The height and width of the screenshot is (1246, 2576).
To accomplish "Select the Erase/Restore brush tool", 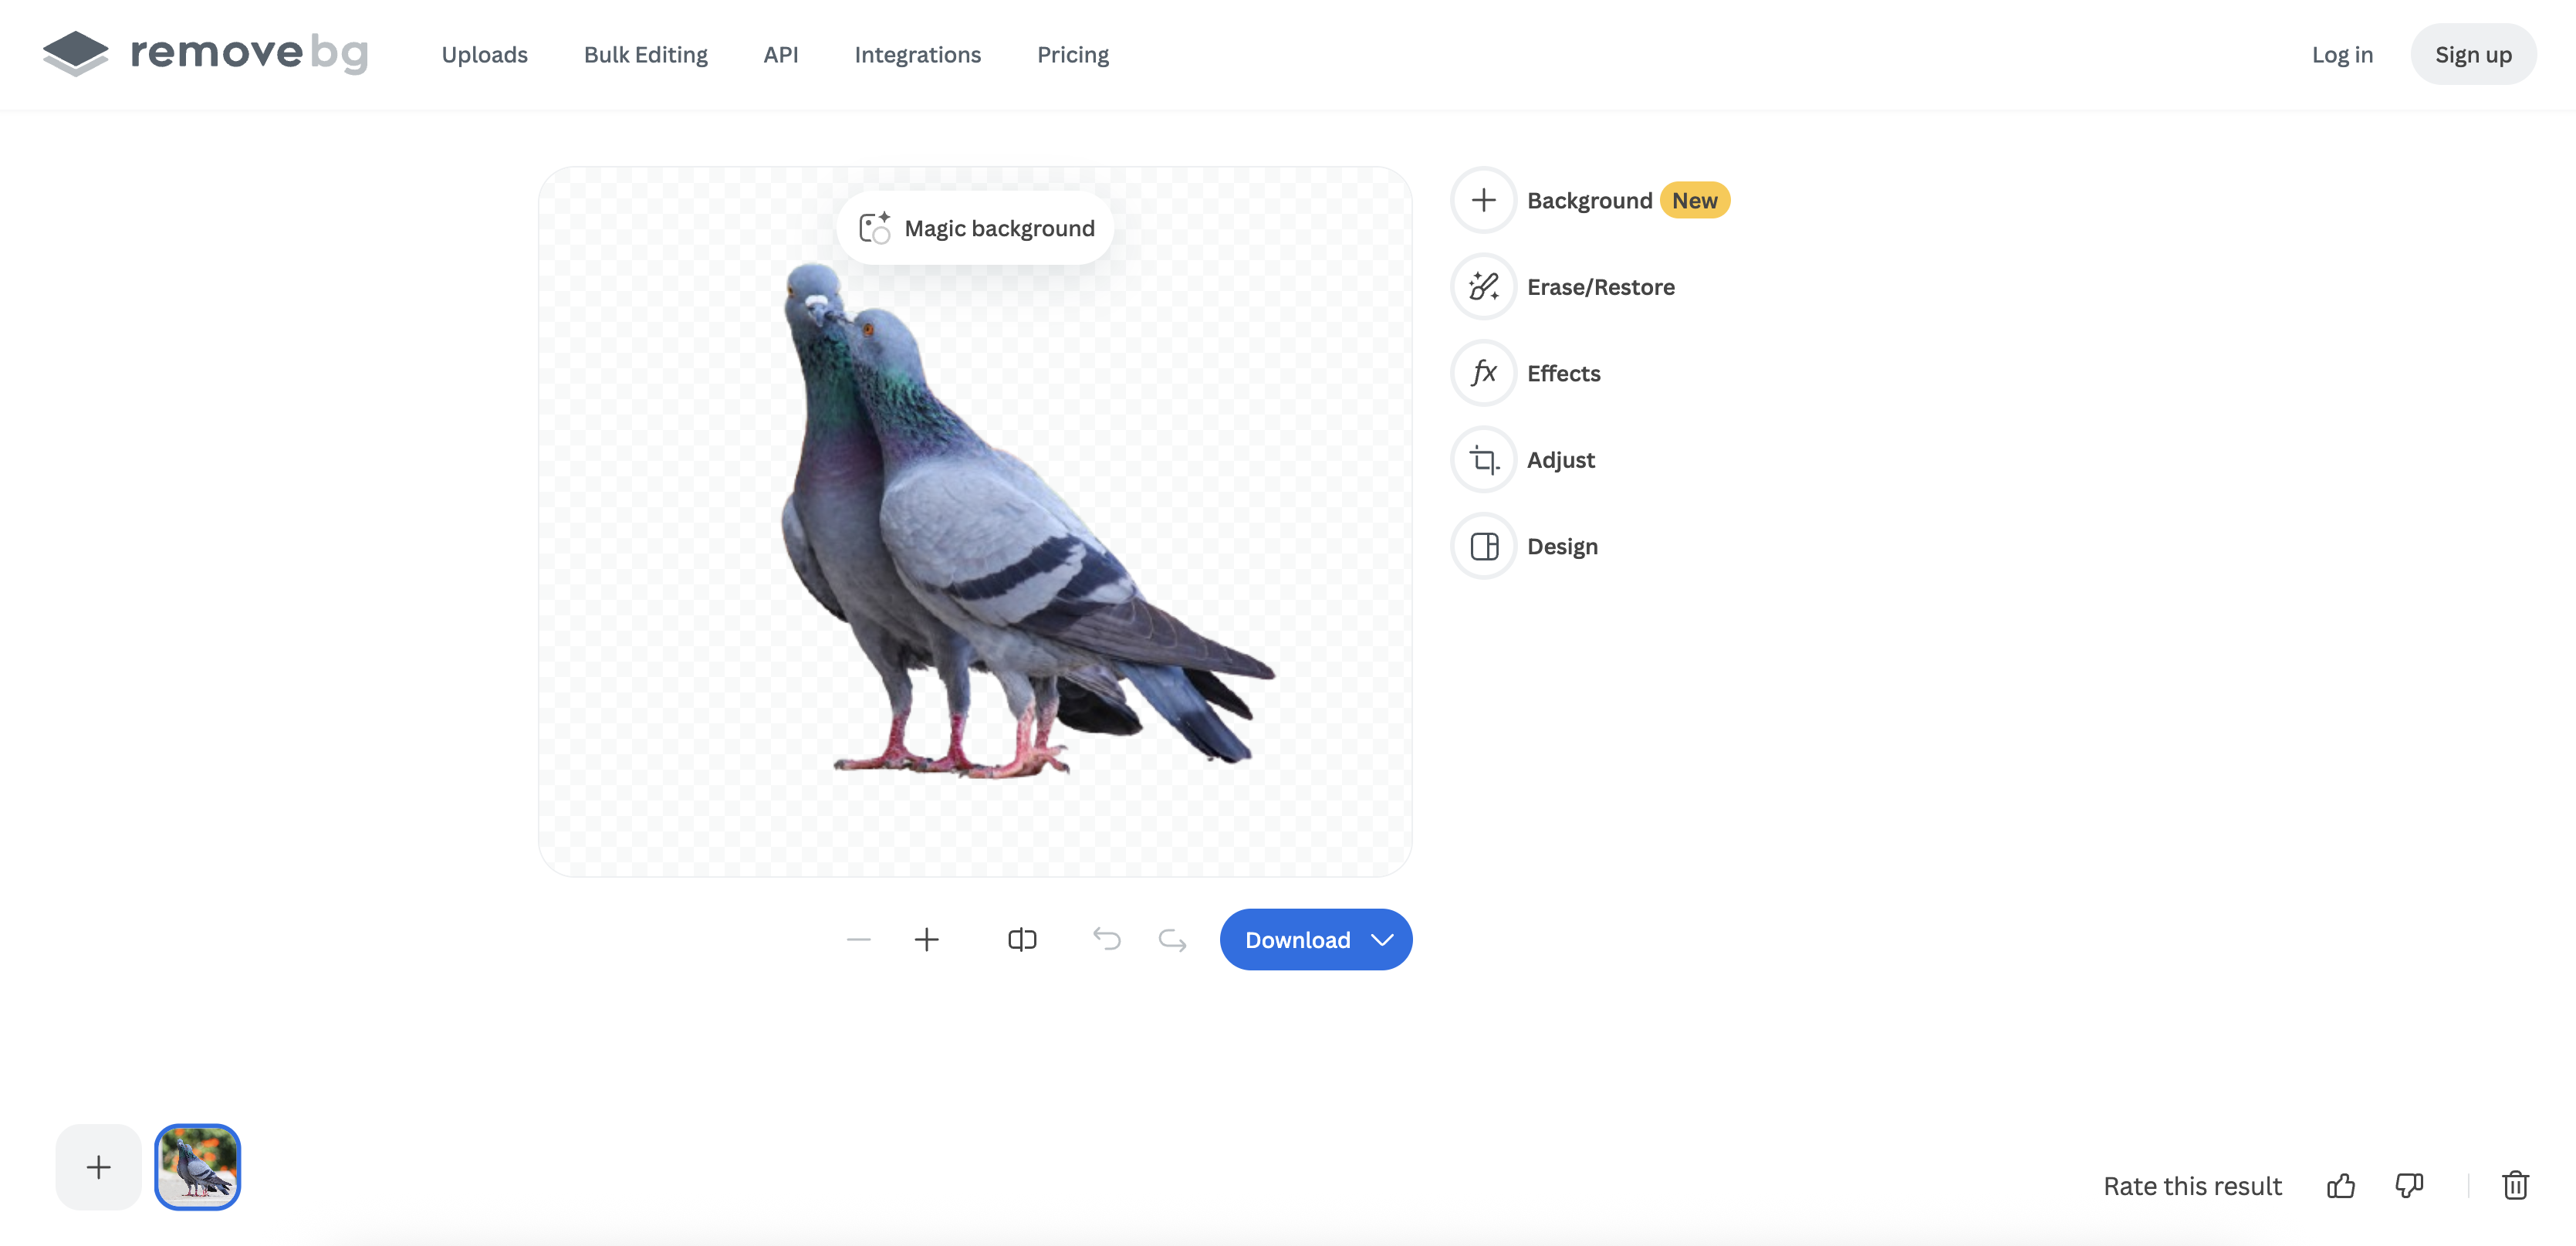I will click(x=1483, y=287).
